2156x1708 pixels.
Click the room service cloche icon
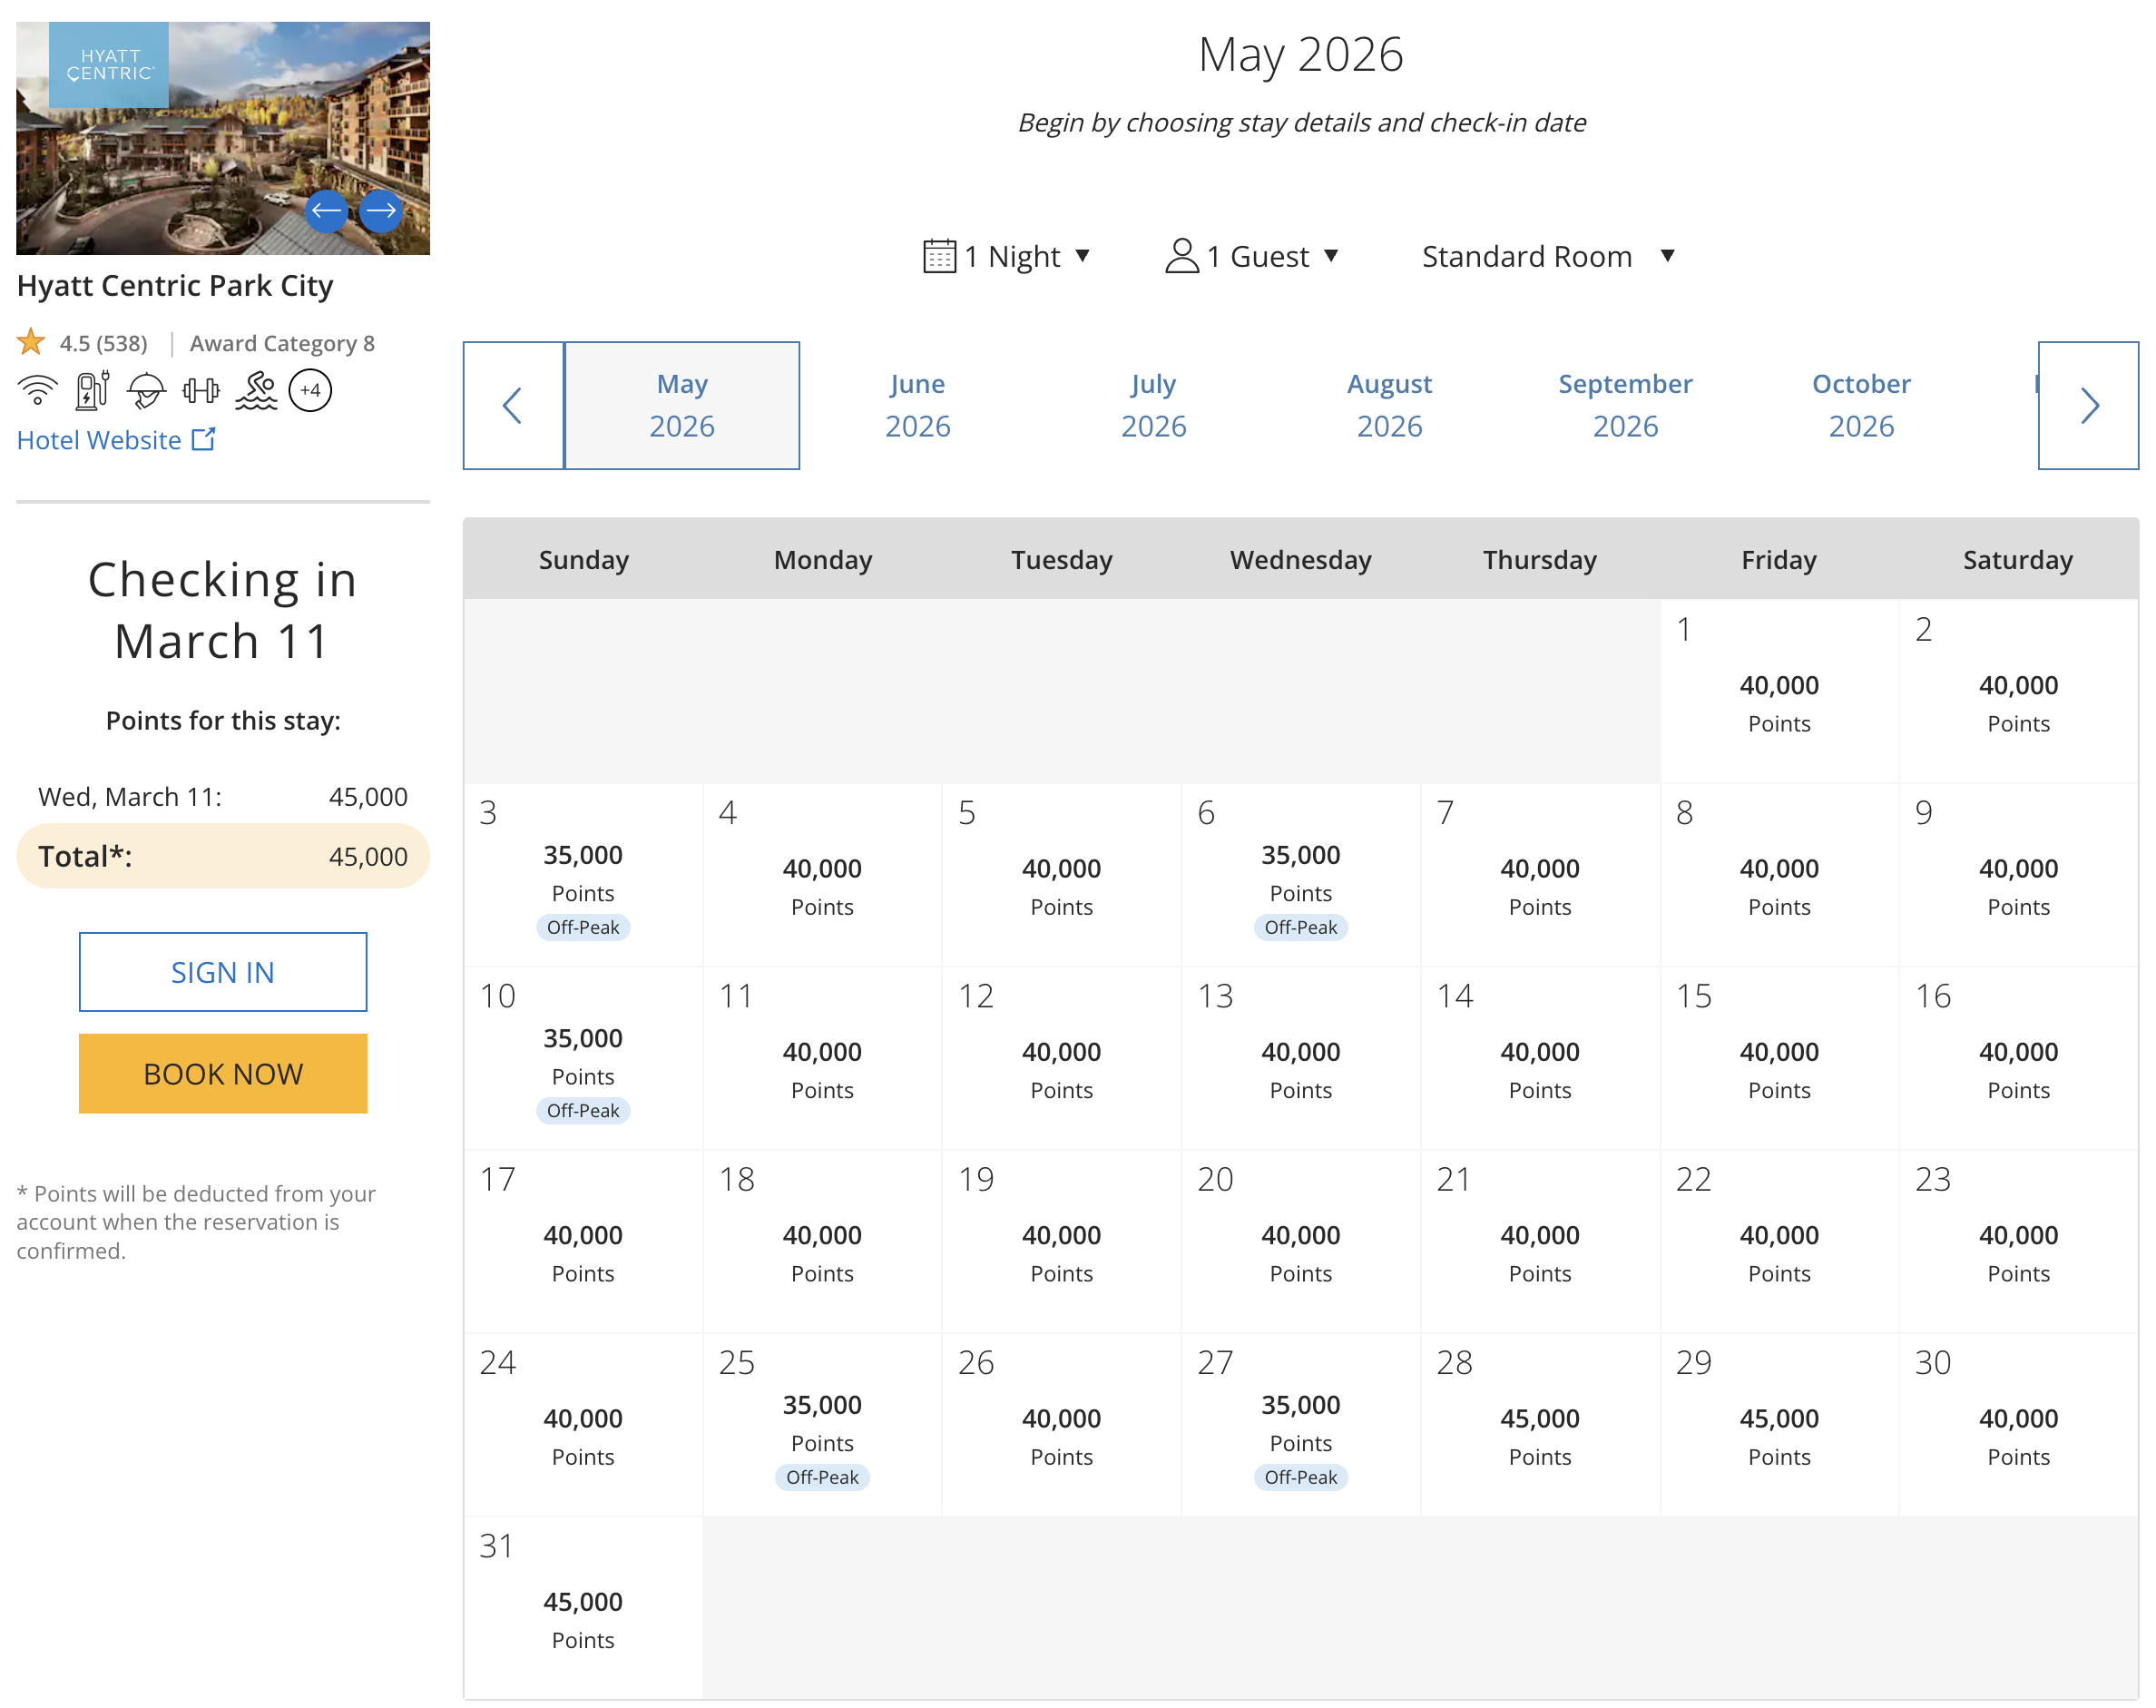tap(146, 390)
